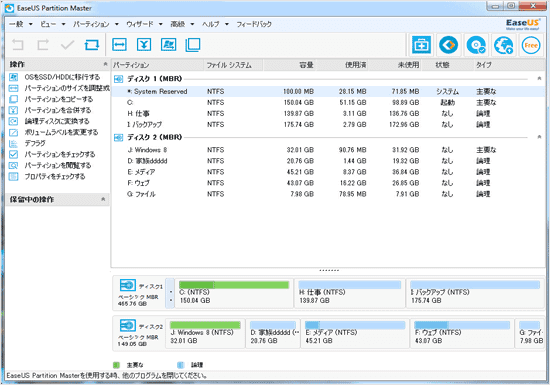This screenshot has height=385, width=550.
Task: Open the パーティション menu
Action: 91,24
